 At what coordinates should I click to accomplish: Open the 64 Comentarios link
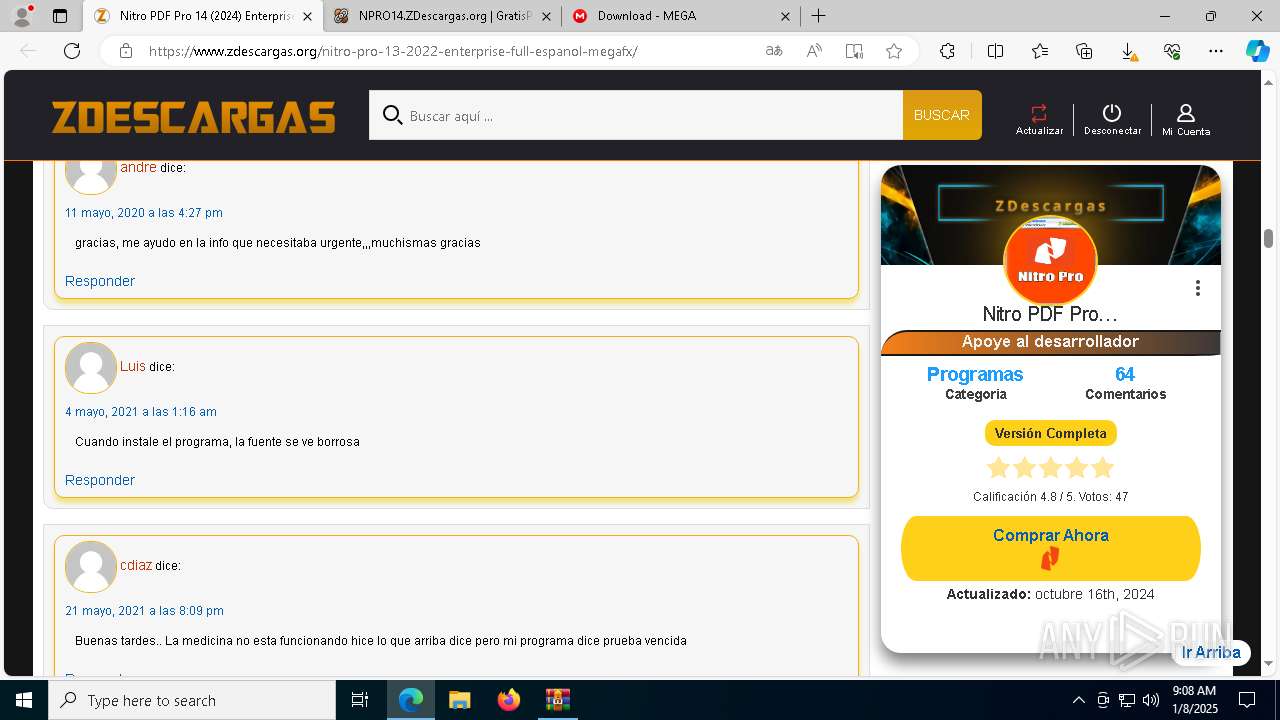[1125, 374]
